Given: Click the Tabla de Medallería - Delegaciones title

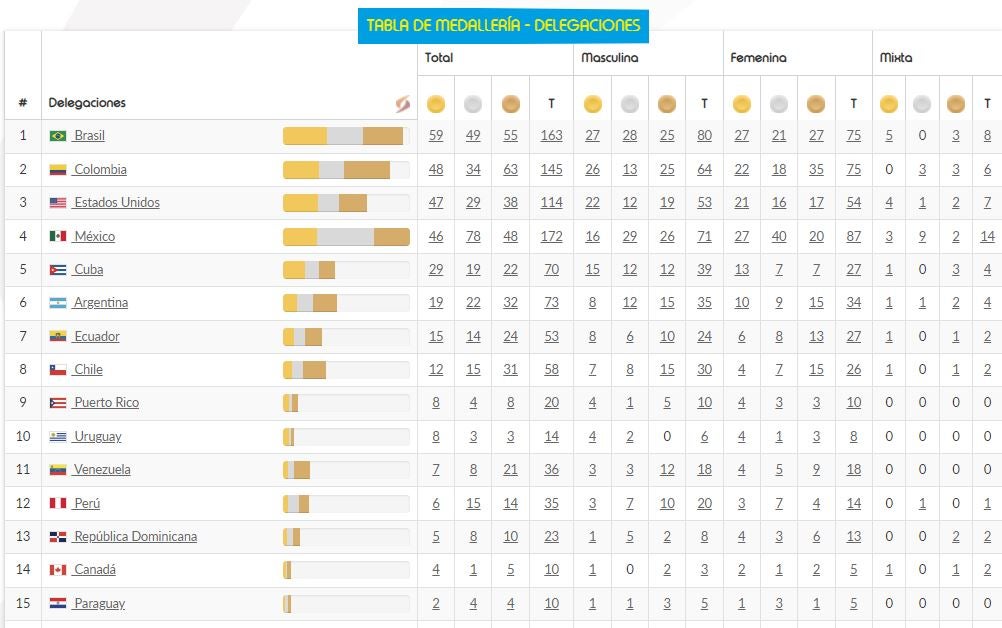Looking at the screenshot, I should tap(503, 26).
